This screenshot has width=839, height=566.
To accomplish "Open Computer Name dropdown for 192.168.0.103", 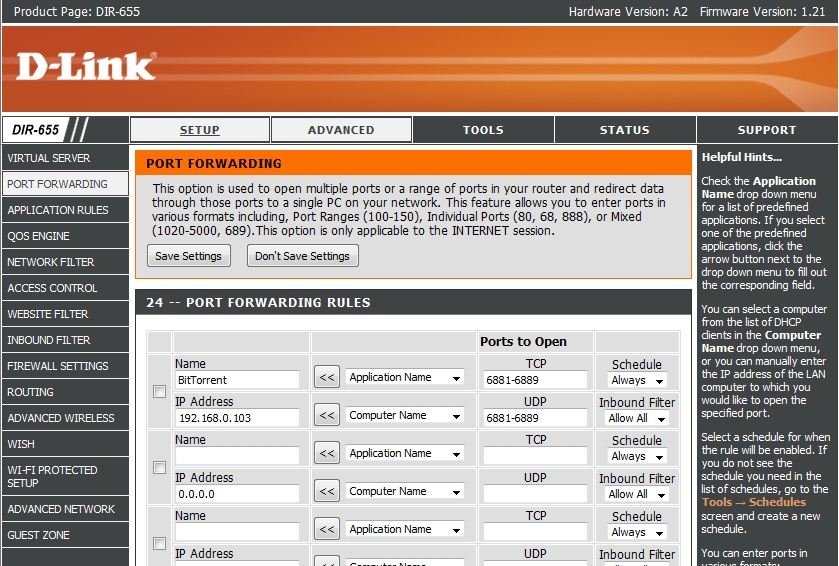I will coord(405,415).
